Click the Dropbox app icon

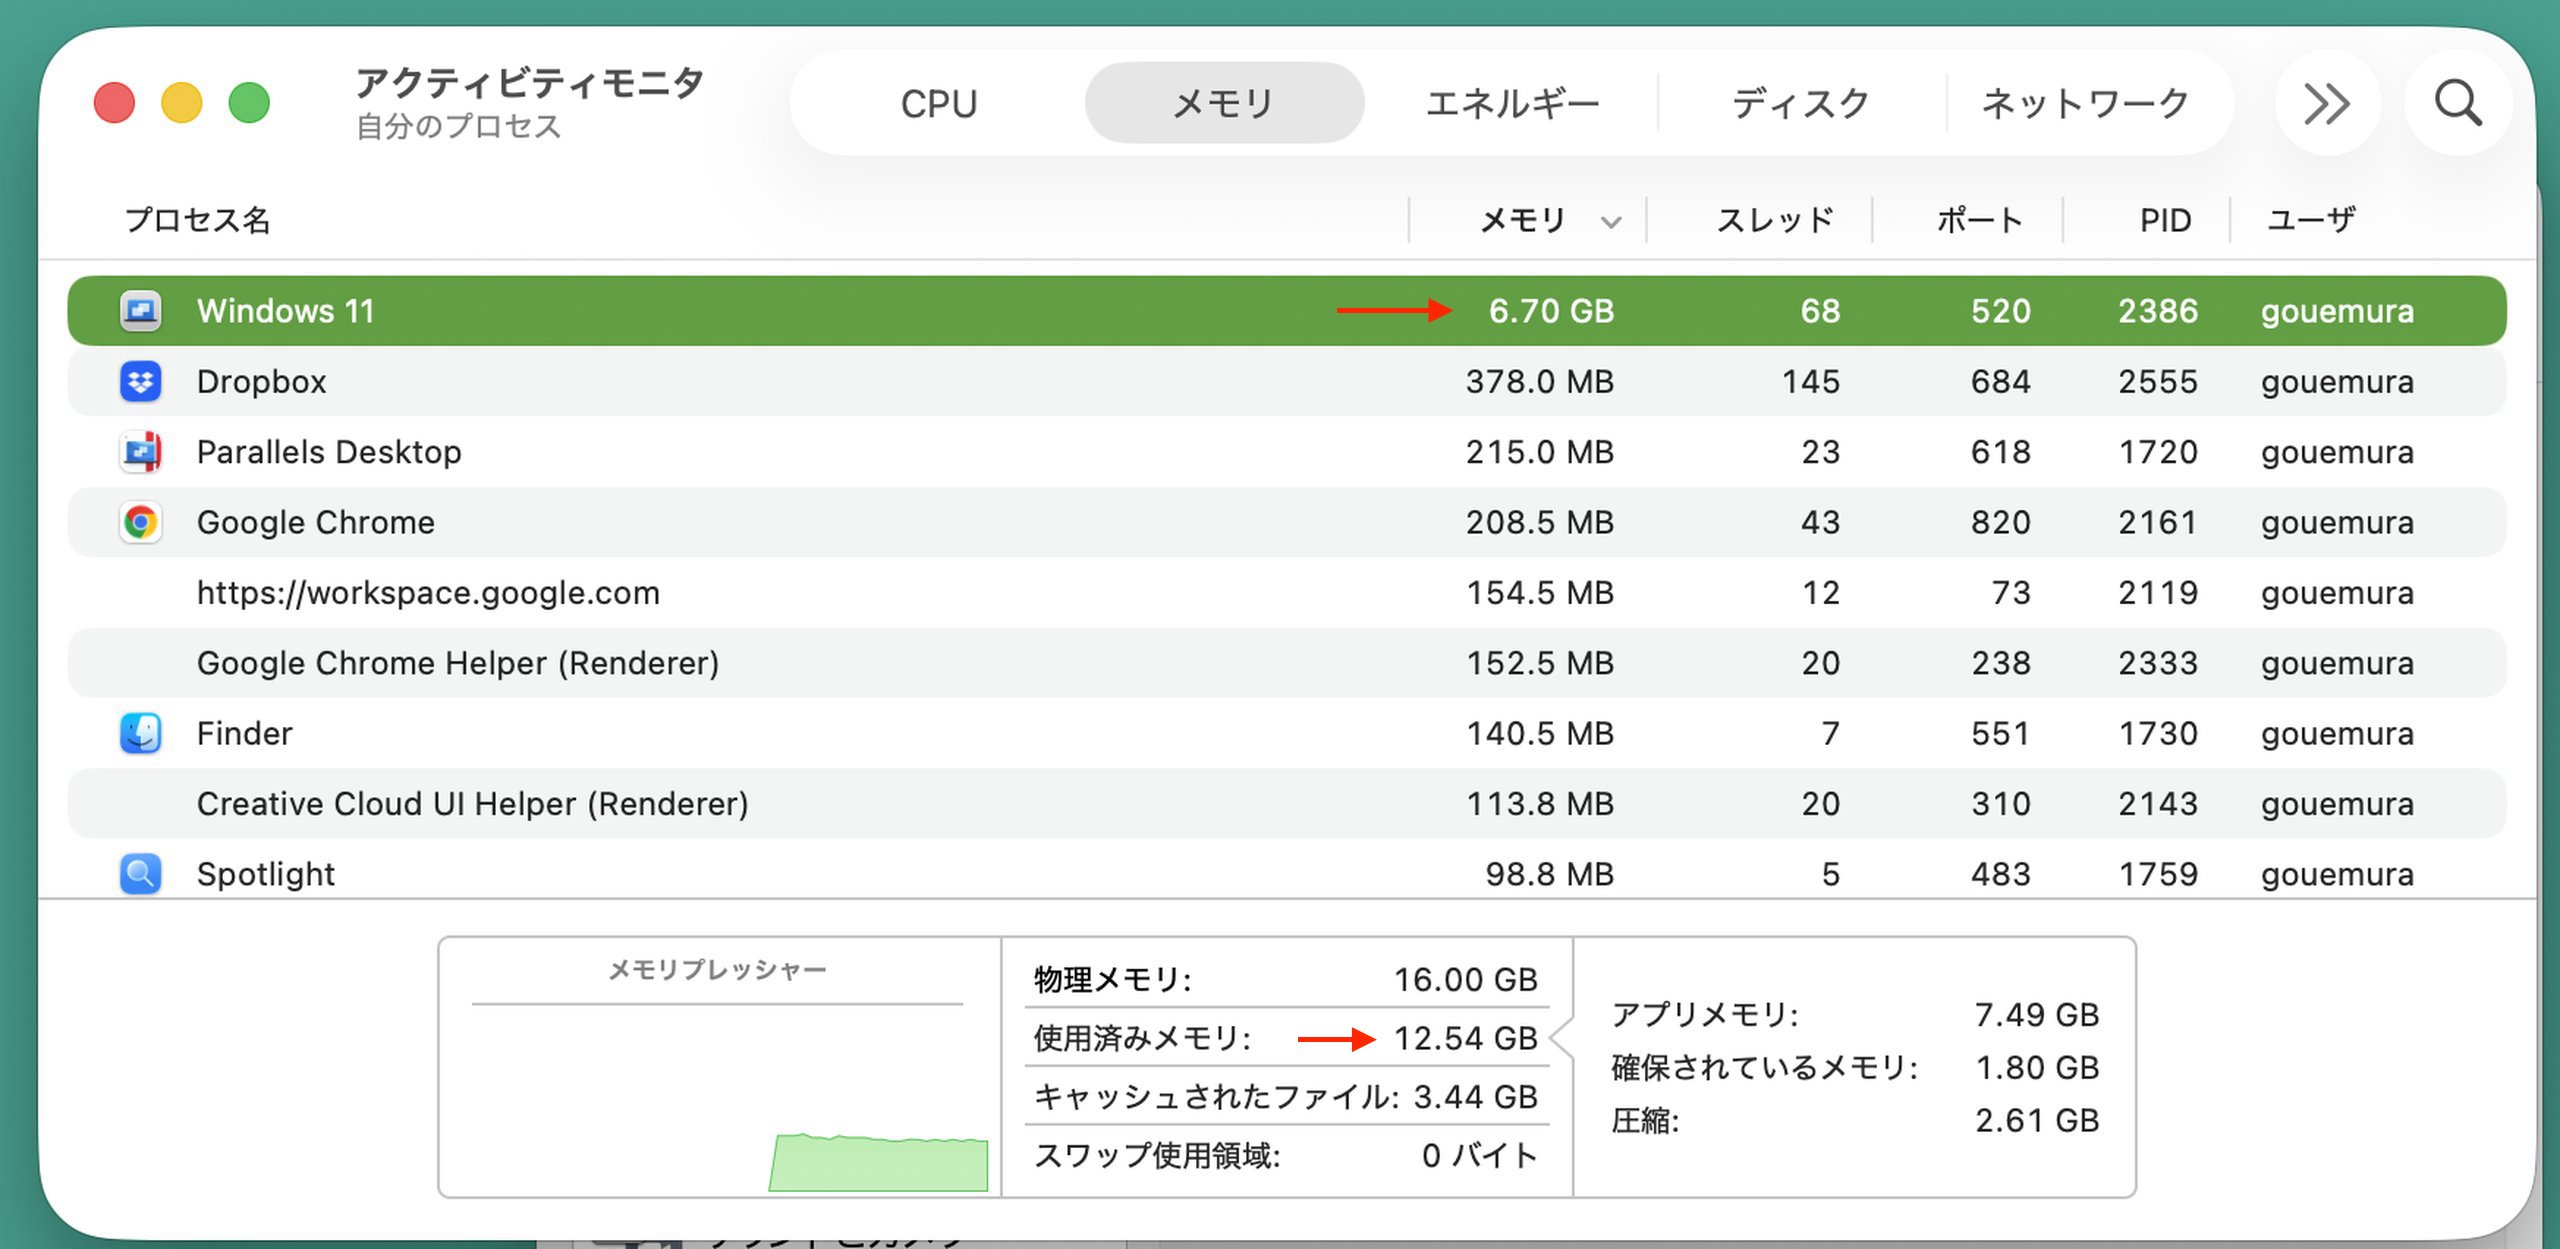(x=140, y=382)
